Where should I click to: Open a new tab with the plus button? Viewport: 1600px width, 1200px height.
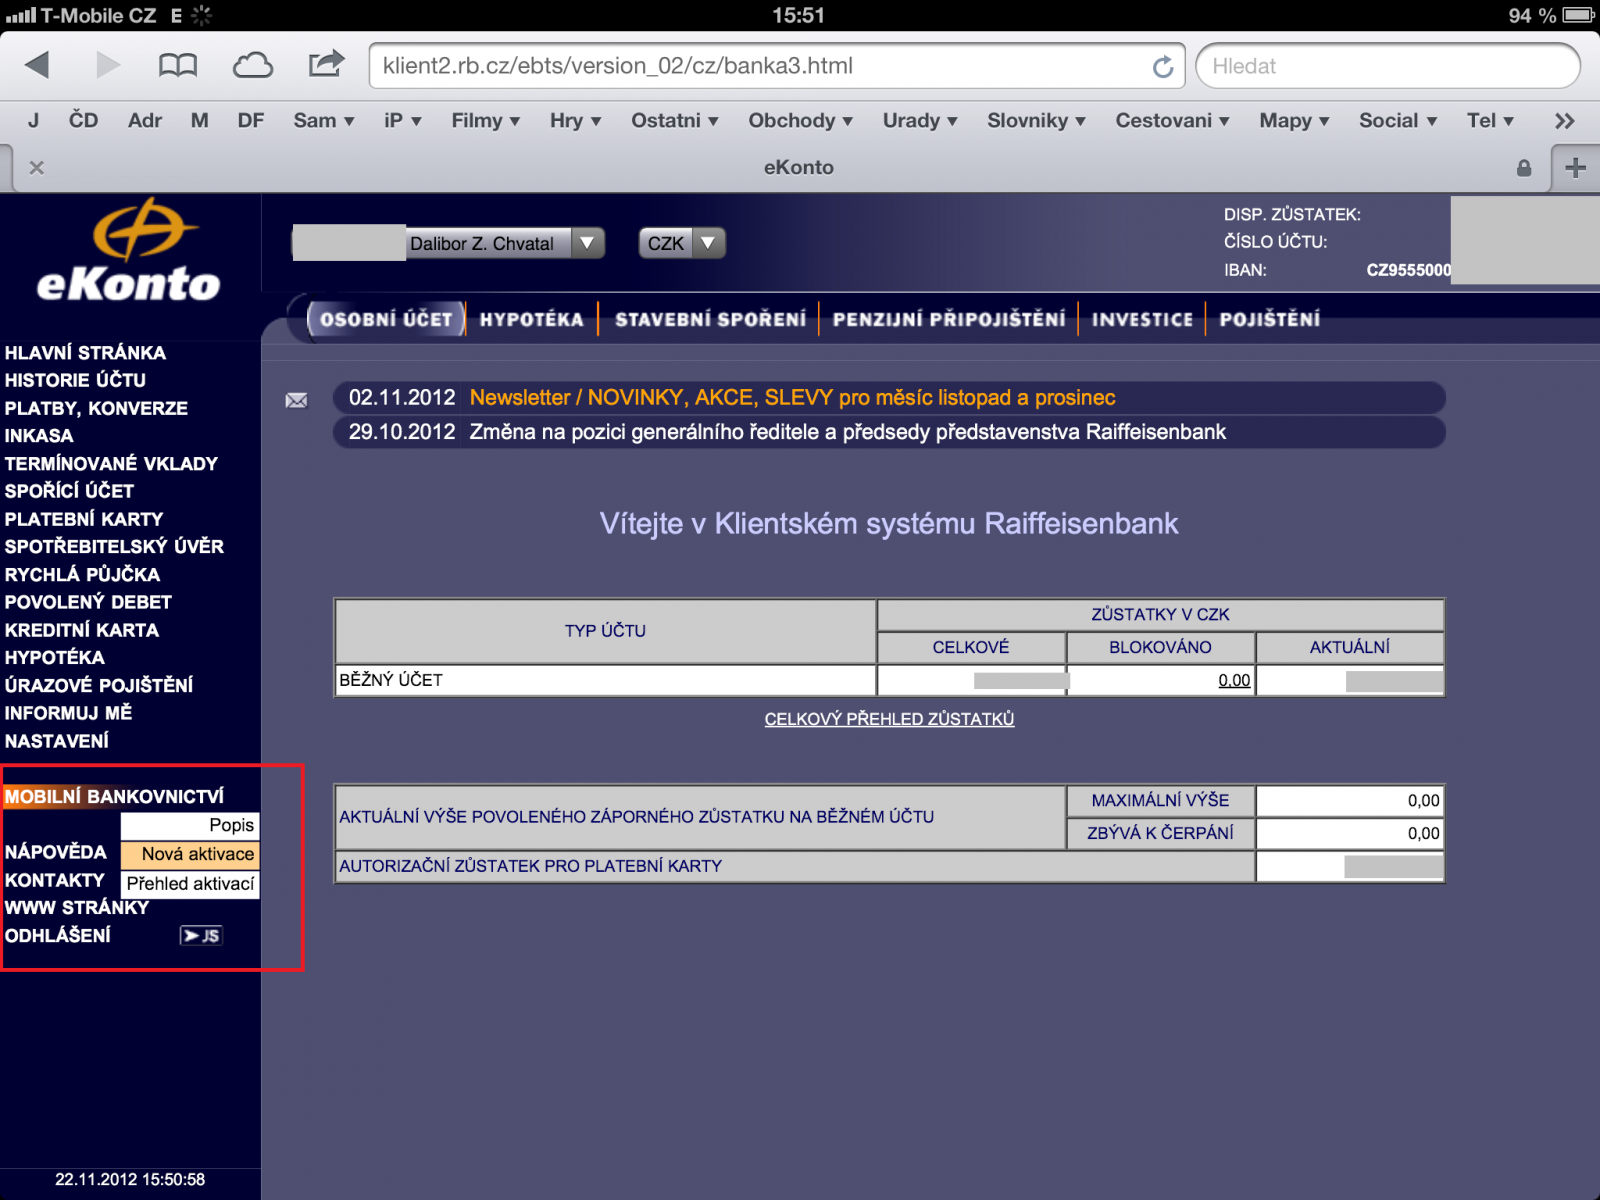[x=1576, y=167]
